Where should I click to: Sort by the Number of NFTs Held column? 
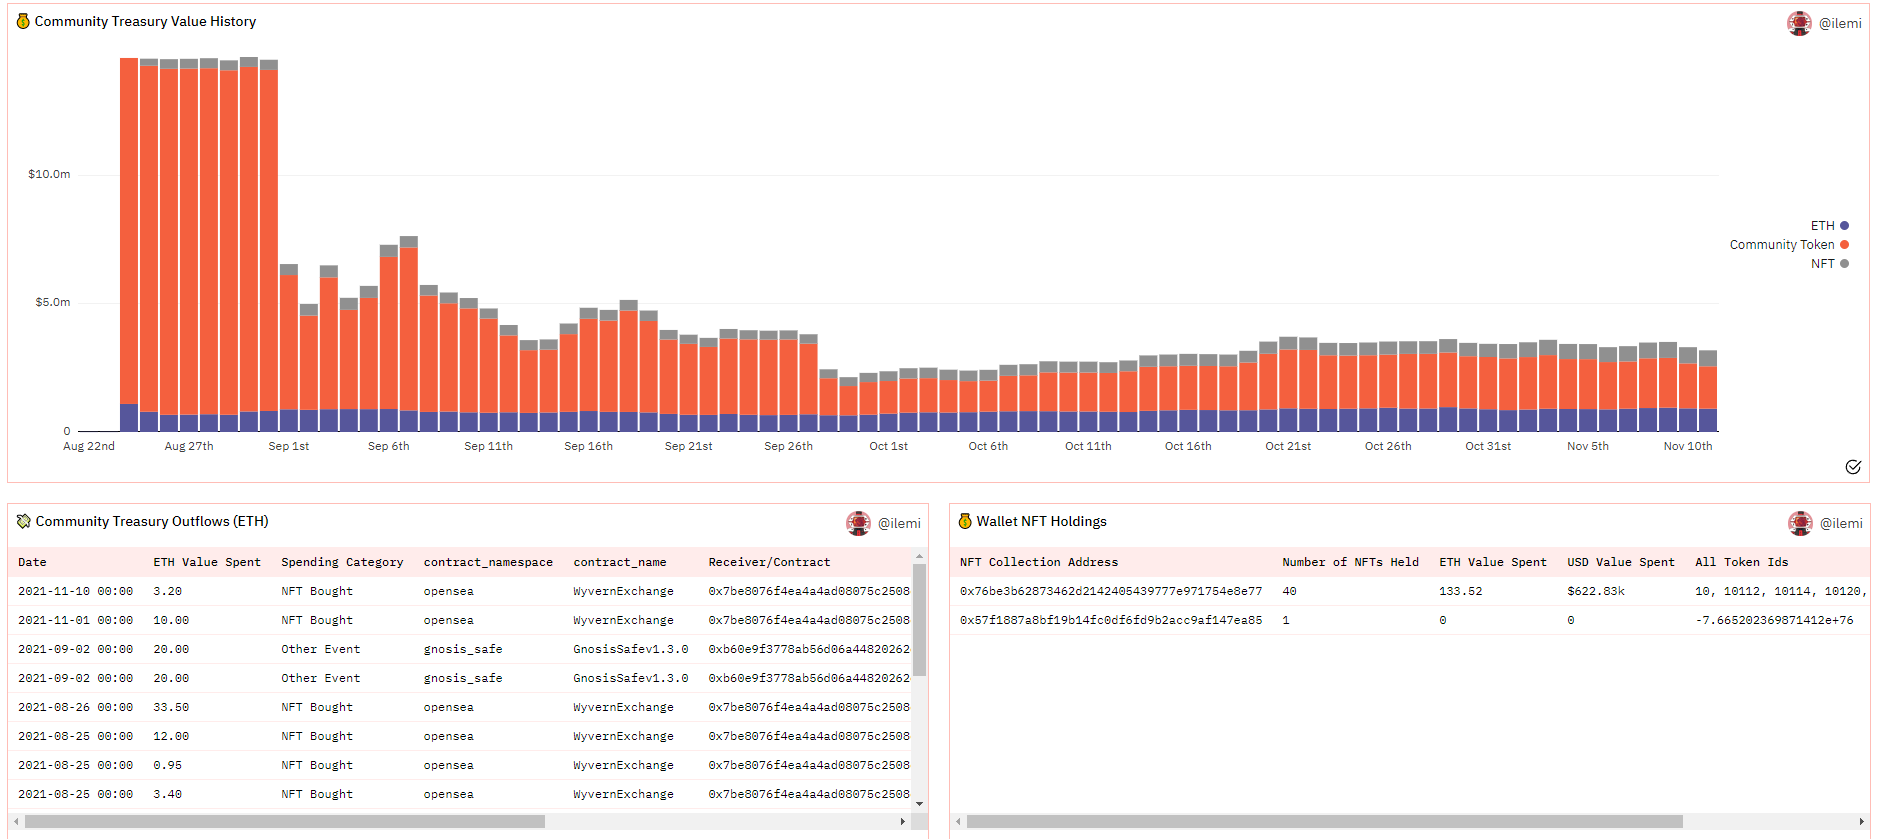pyautogui.click(x=1351, y=562)
